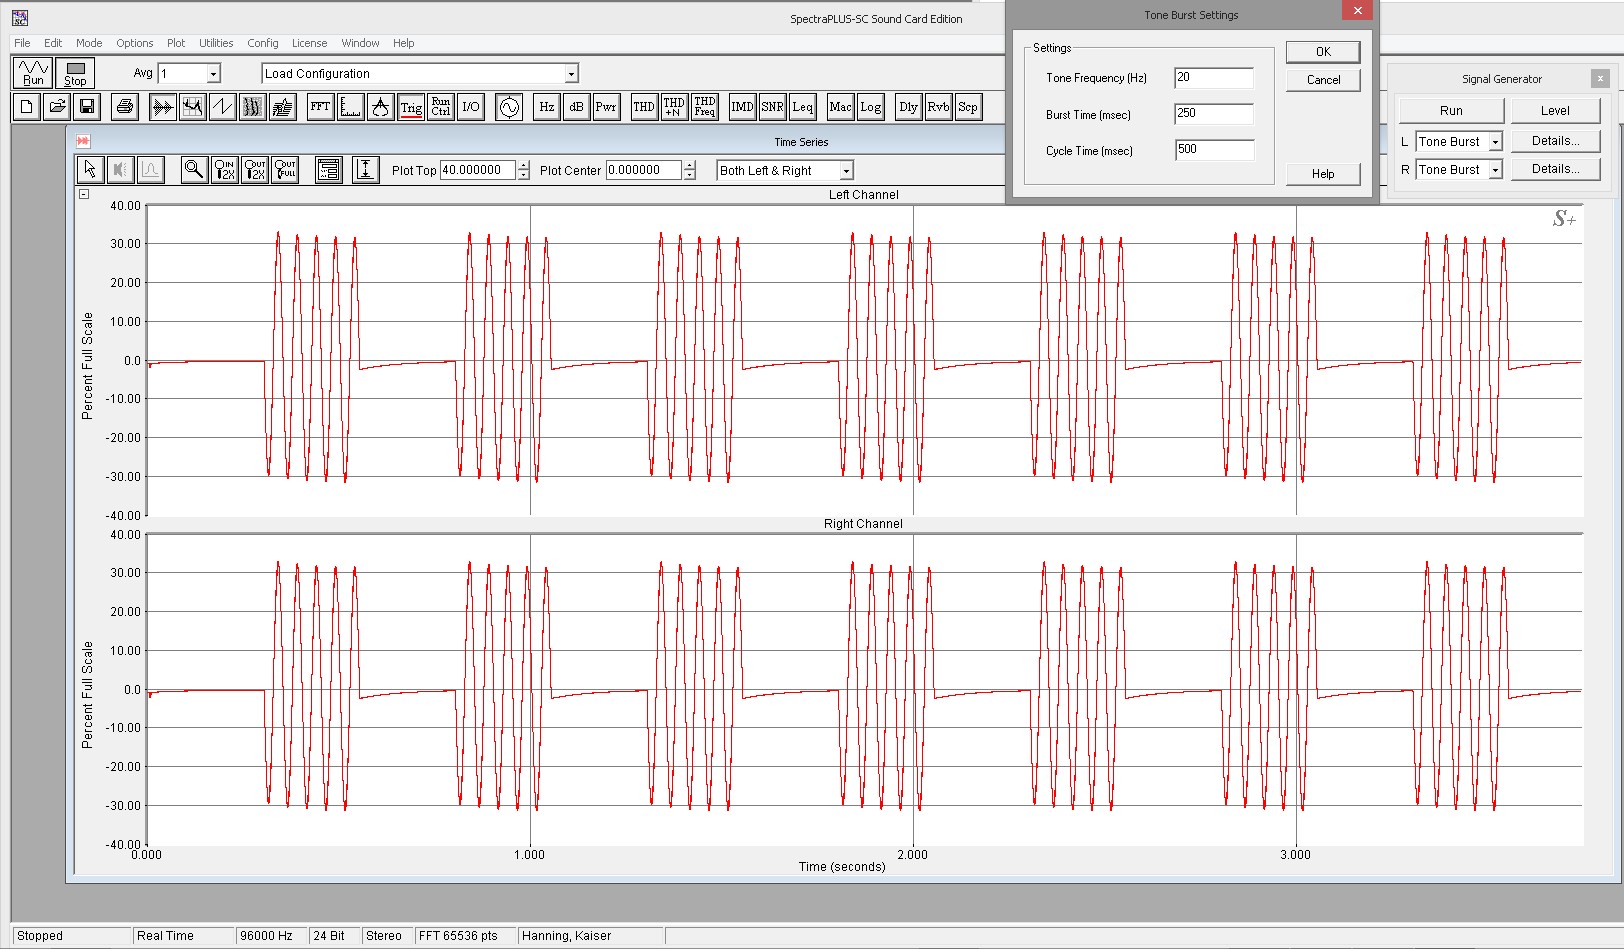Click the Plot Center value field
Image resolution: width=1624 pixels, height=949 pixels.
click(x=644, y=171)
